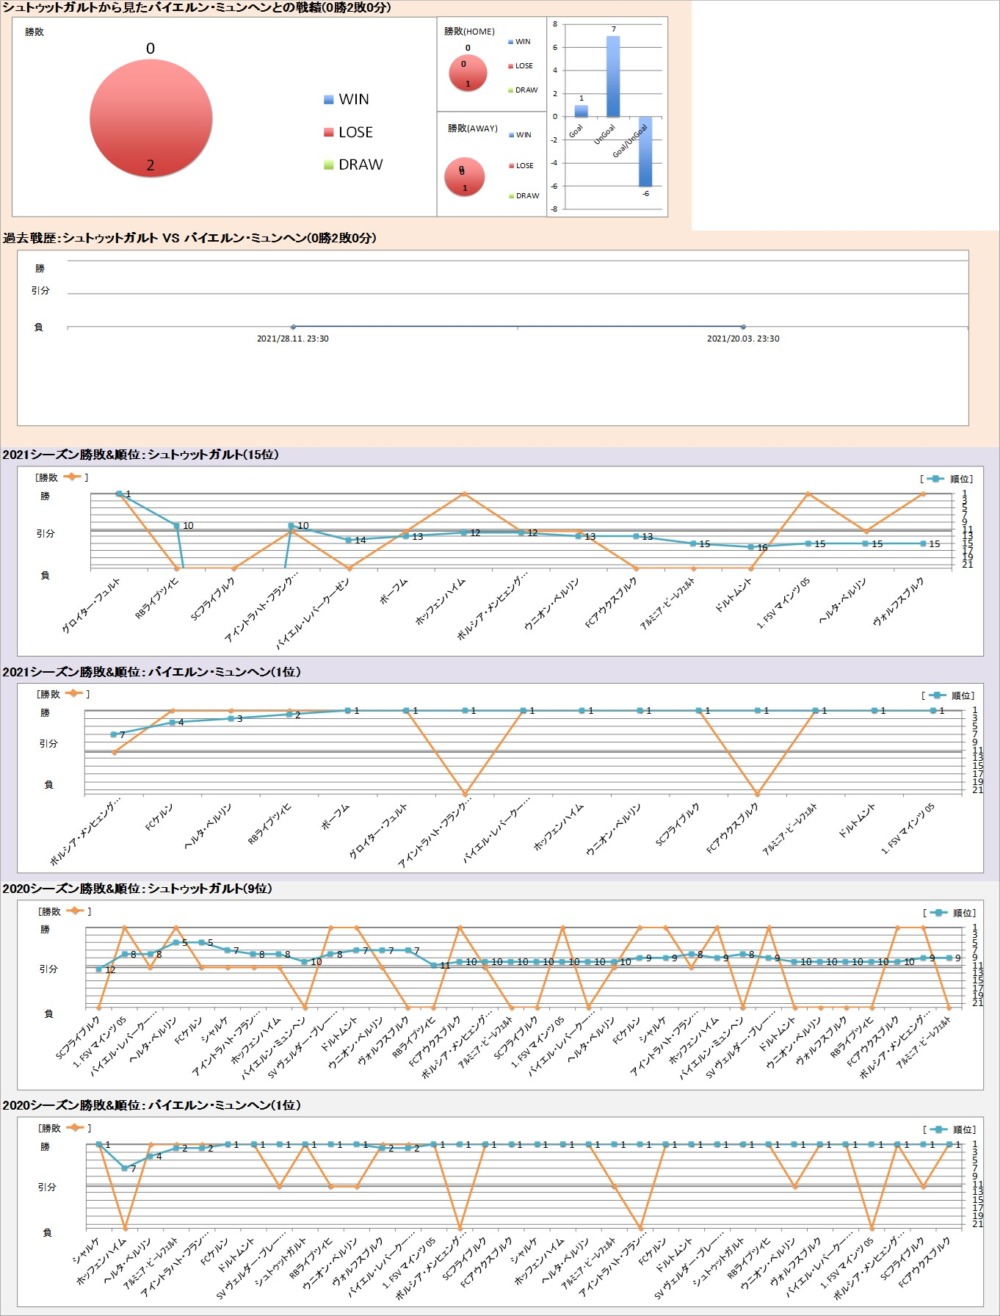Click the 2021/20.03. 23:30 match marker
The height and width of the screenshot is (1316, 1000).
(743, 327)
